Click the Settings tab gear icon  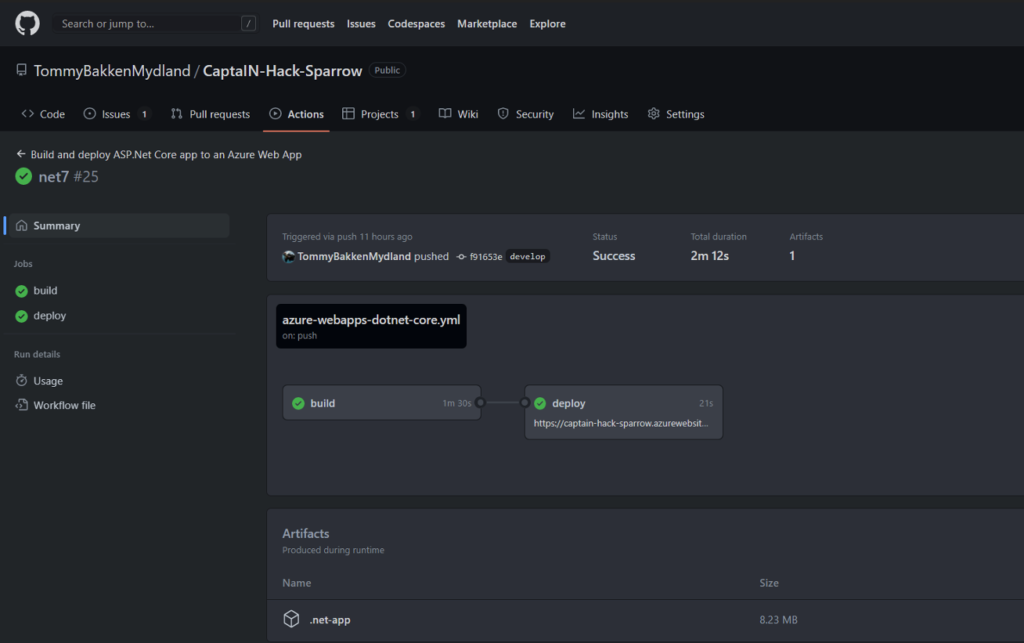coord(654,114)
